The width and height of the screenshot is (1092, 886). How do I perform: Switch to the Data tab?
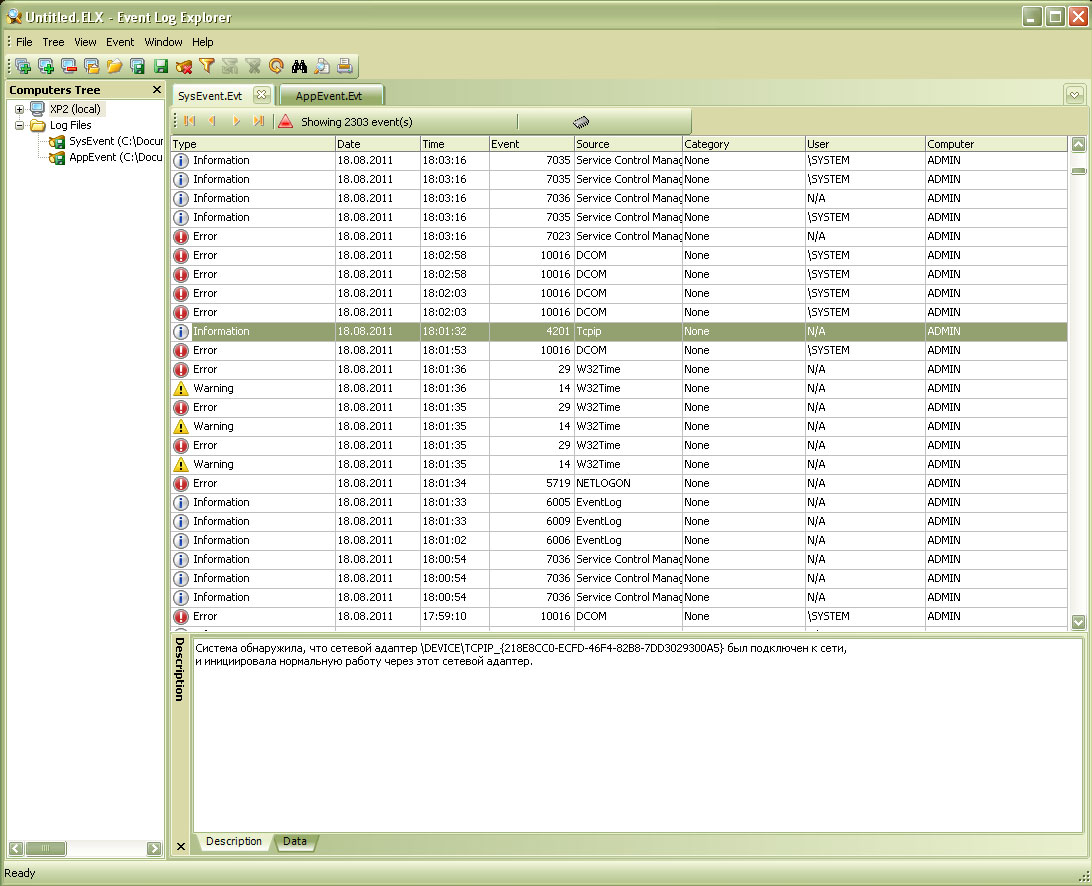click(295, 842)
